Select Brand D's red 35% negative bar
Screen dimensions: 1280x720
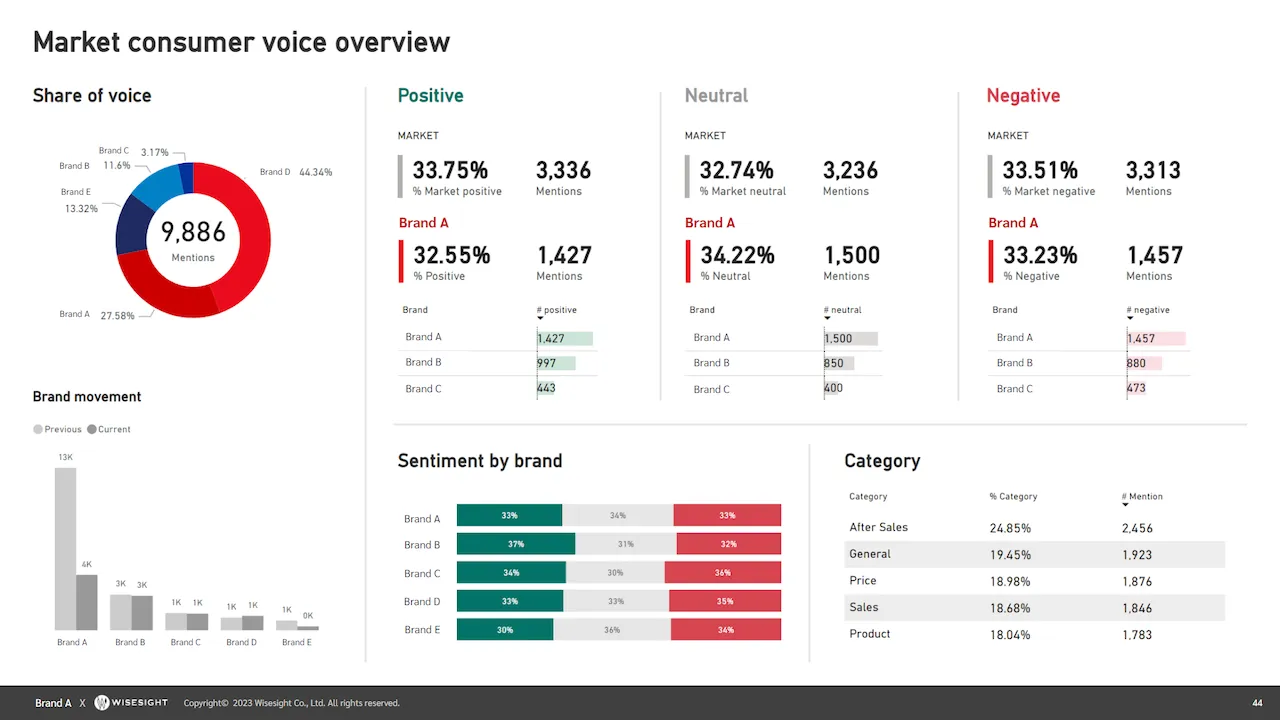725,601
